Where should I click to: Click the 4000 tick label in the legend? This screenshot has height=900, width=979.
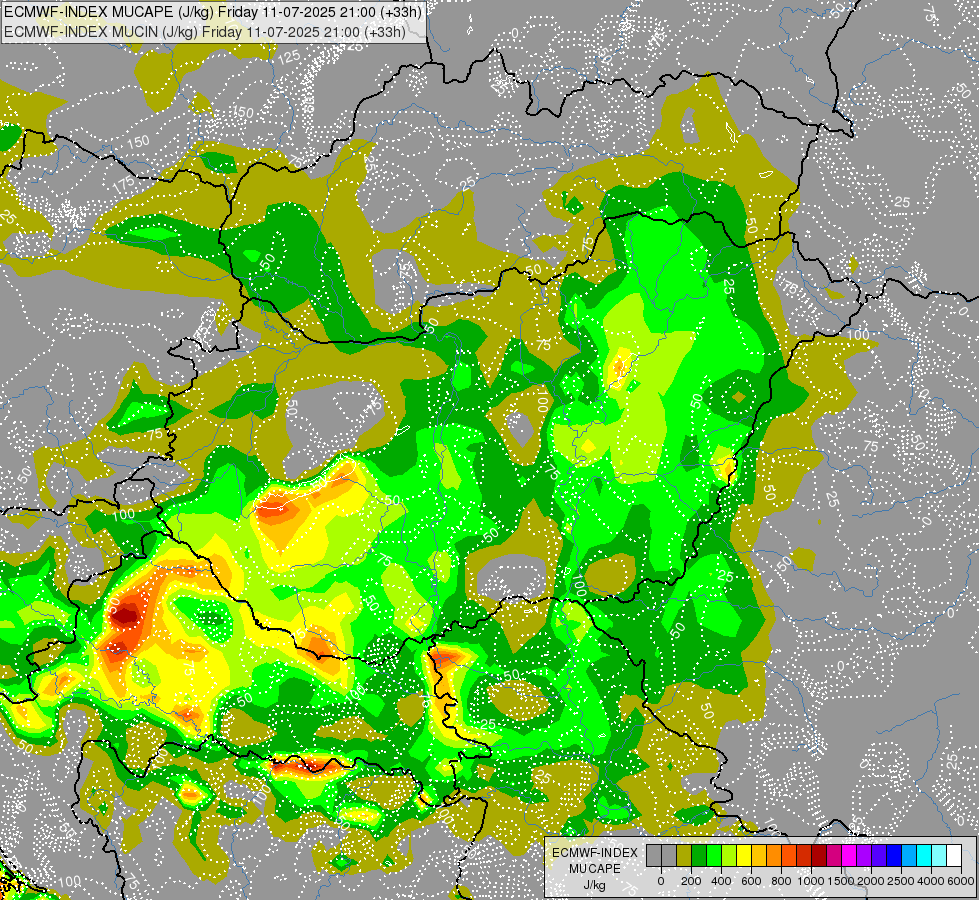coord(932,881)
